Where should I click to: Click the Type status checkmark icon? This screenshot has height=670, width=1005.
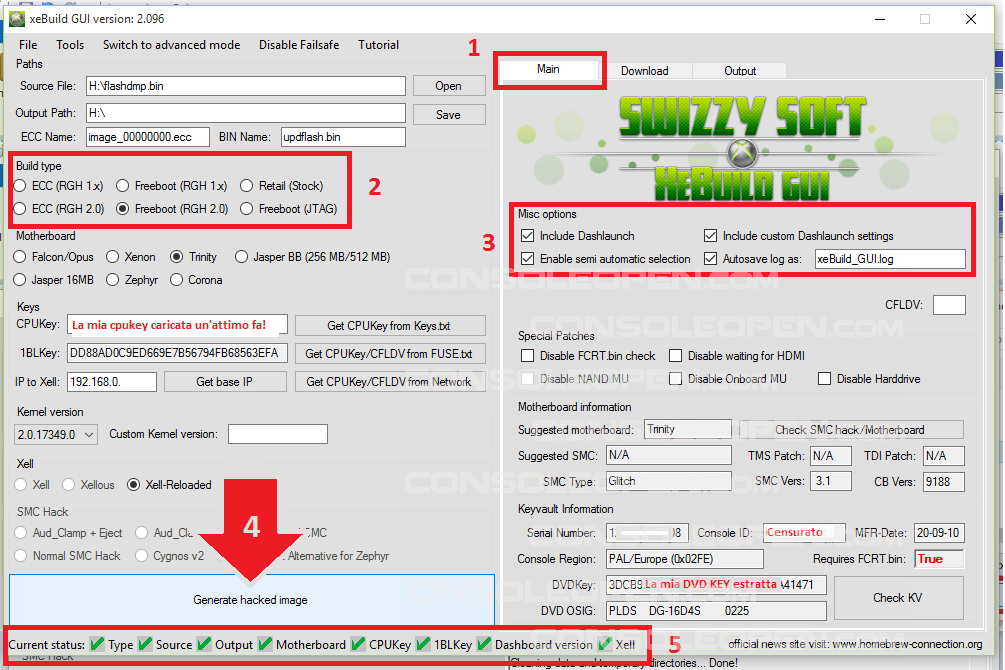[97, 644]
